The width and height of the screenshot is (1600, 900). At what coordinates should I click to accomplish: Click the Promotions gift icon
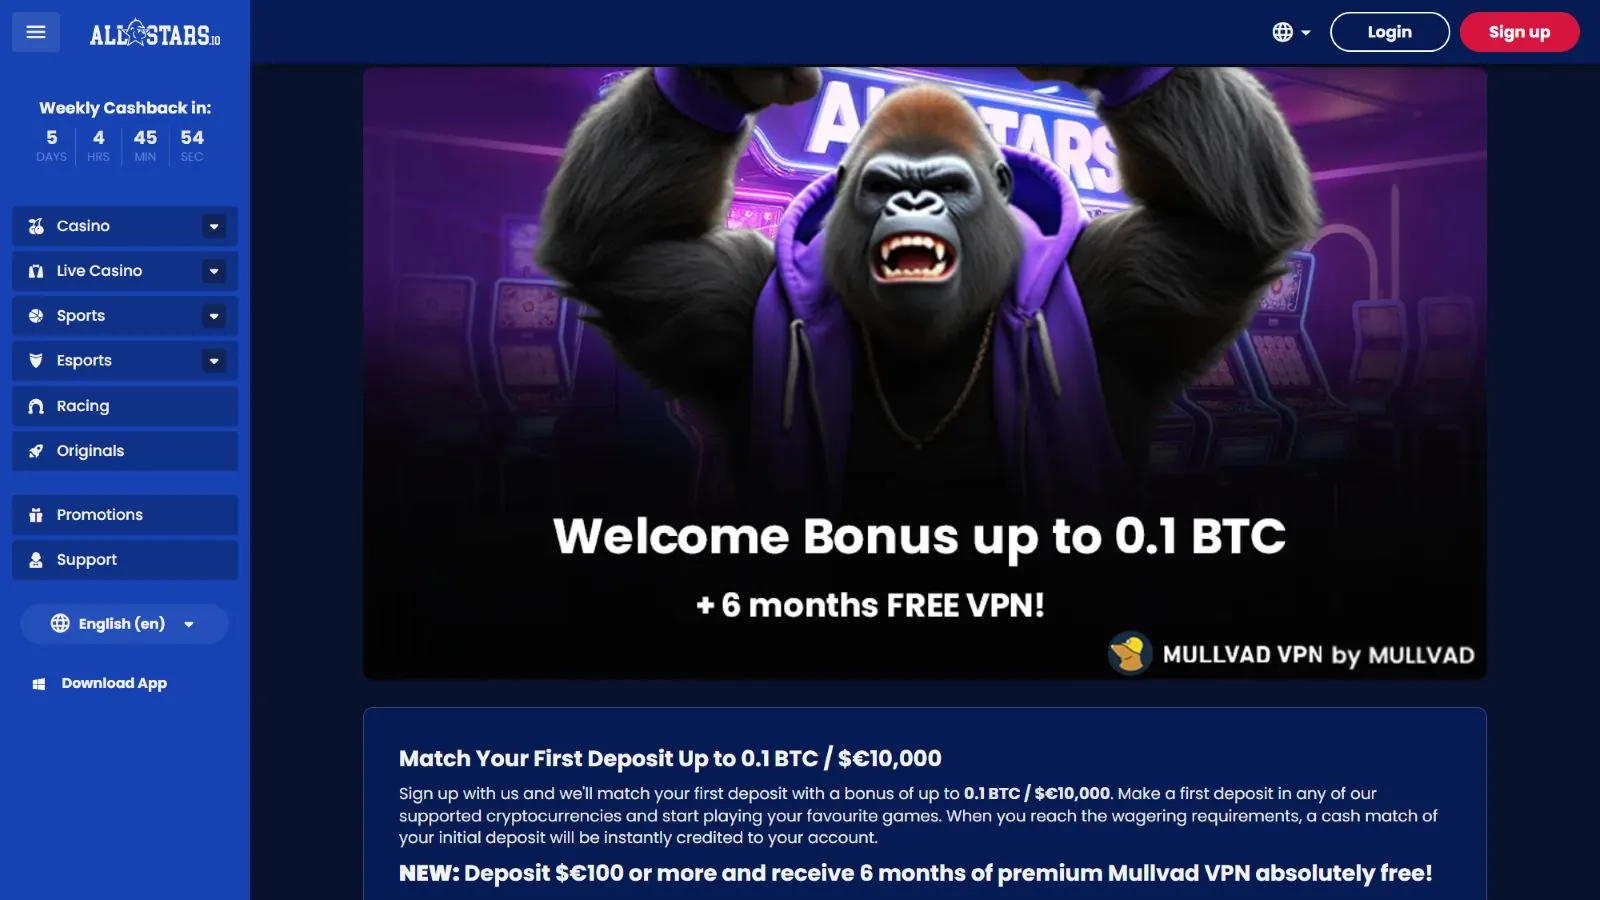pyautogui.click(x=36, y=515)
